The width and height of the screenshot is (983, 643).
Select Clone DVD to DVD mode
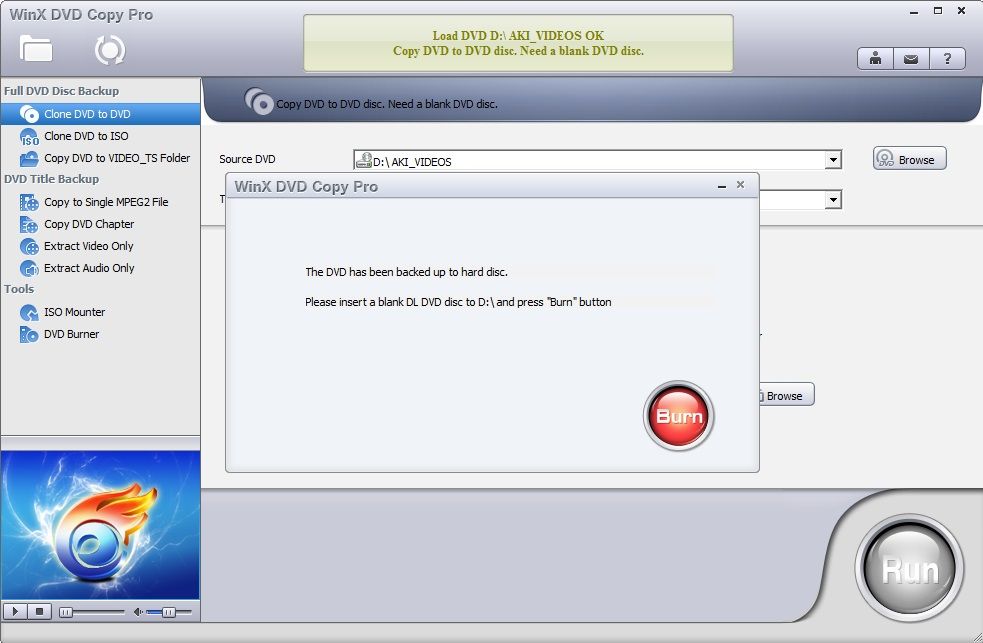100,114
